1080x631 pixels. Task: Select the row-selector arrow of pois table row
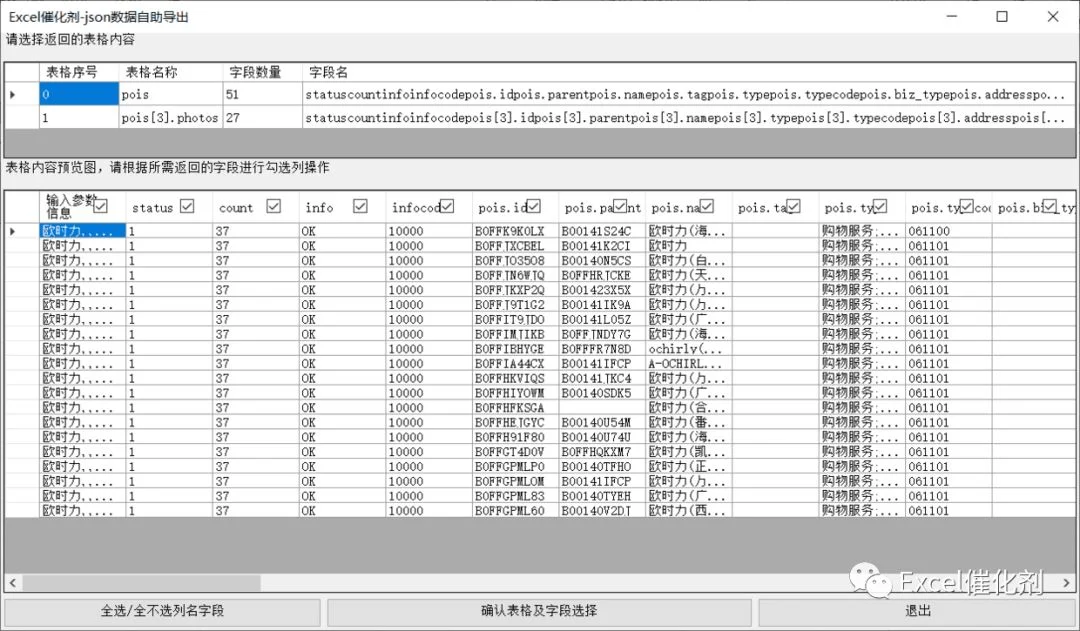pos(12,94)
